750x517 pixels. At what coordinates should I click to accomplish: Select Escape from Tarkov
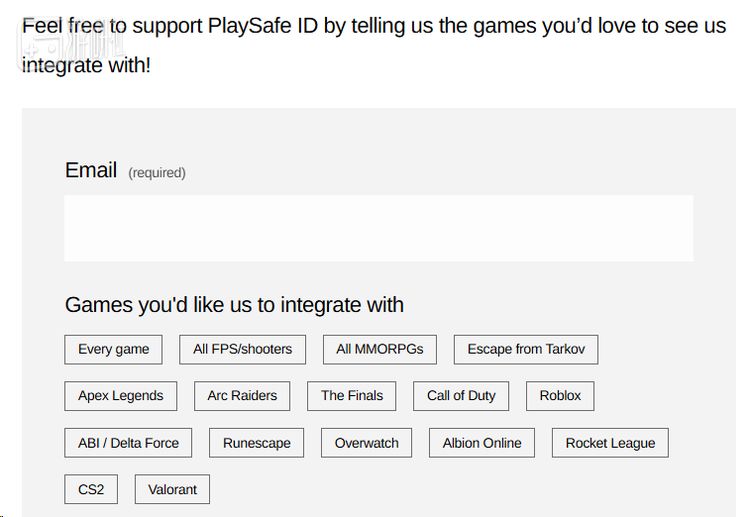click(x=526, y=349)
